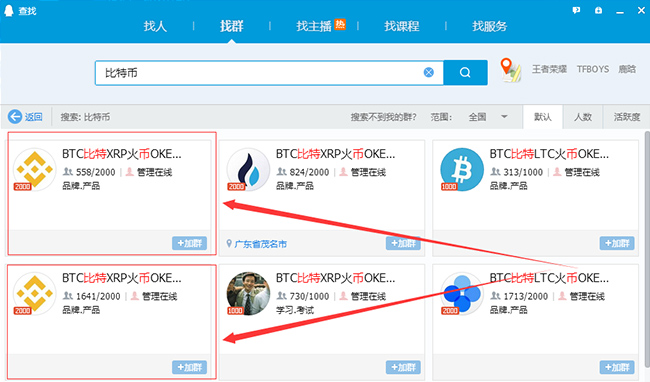The width and height of the screenshot is (650, 382).
Task: Click the title of 1713/2000 group
Action: 549,278
